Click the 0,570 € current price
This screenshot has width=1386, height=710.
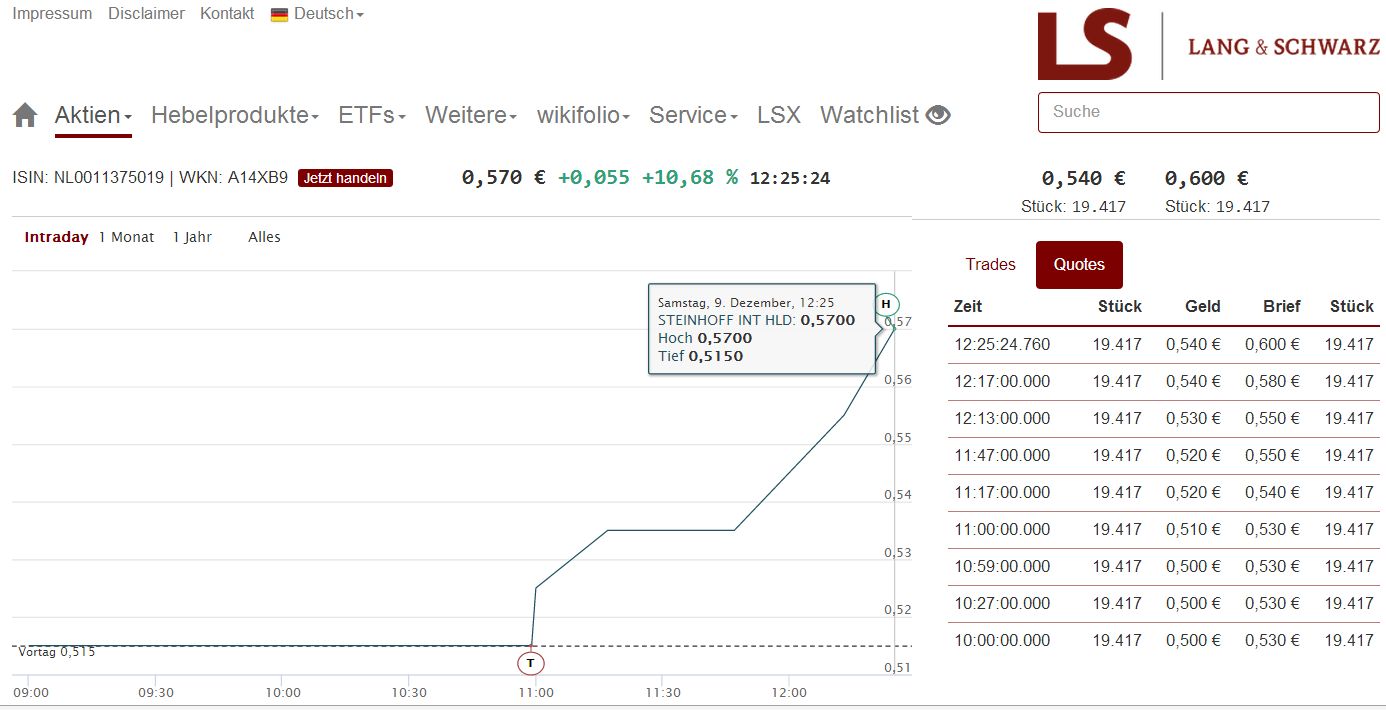[504, 178]
